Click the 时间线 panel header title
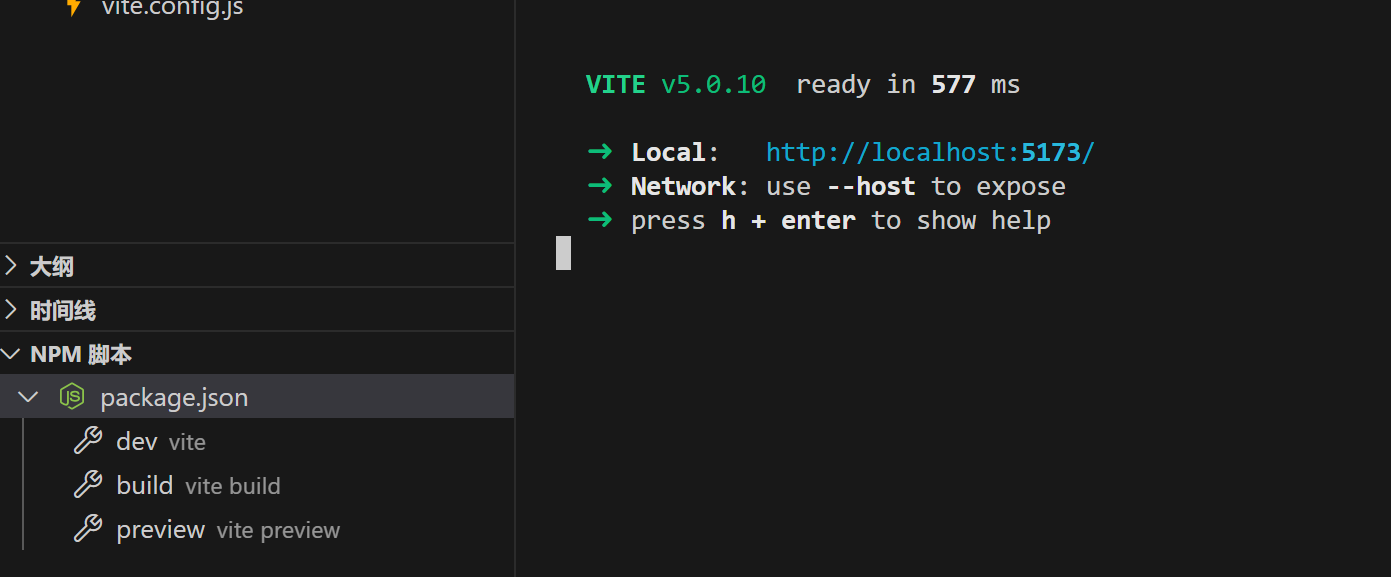The width and height of the screenshot is (1391, 577). click(63, 310)
